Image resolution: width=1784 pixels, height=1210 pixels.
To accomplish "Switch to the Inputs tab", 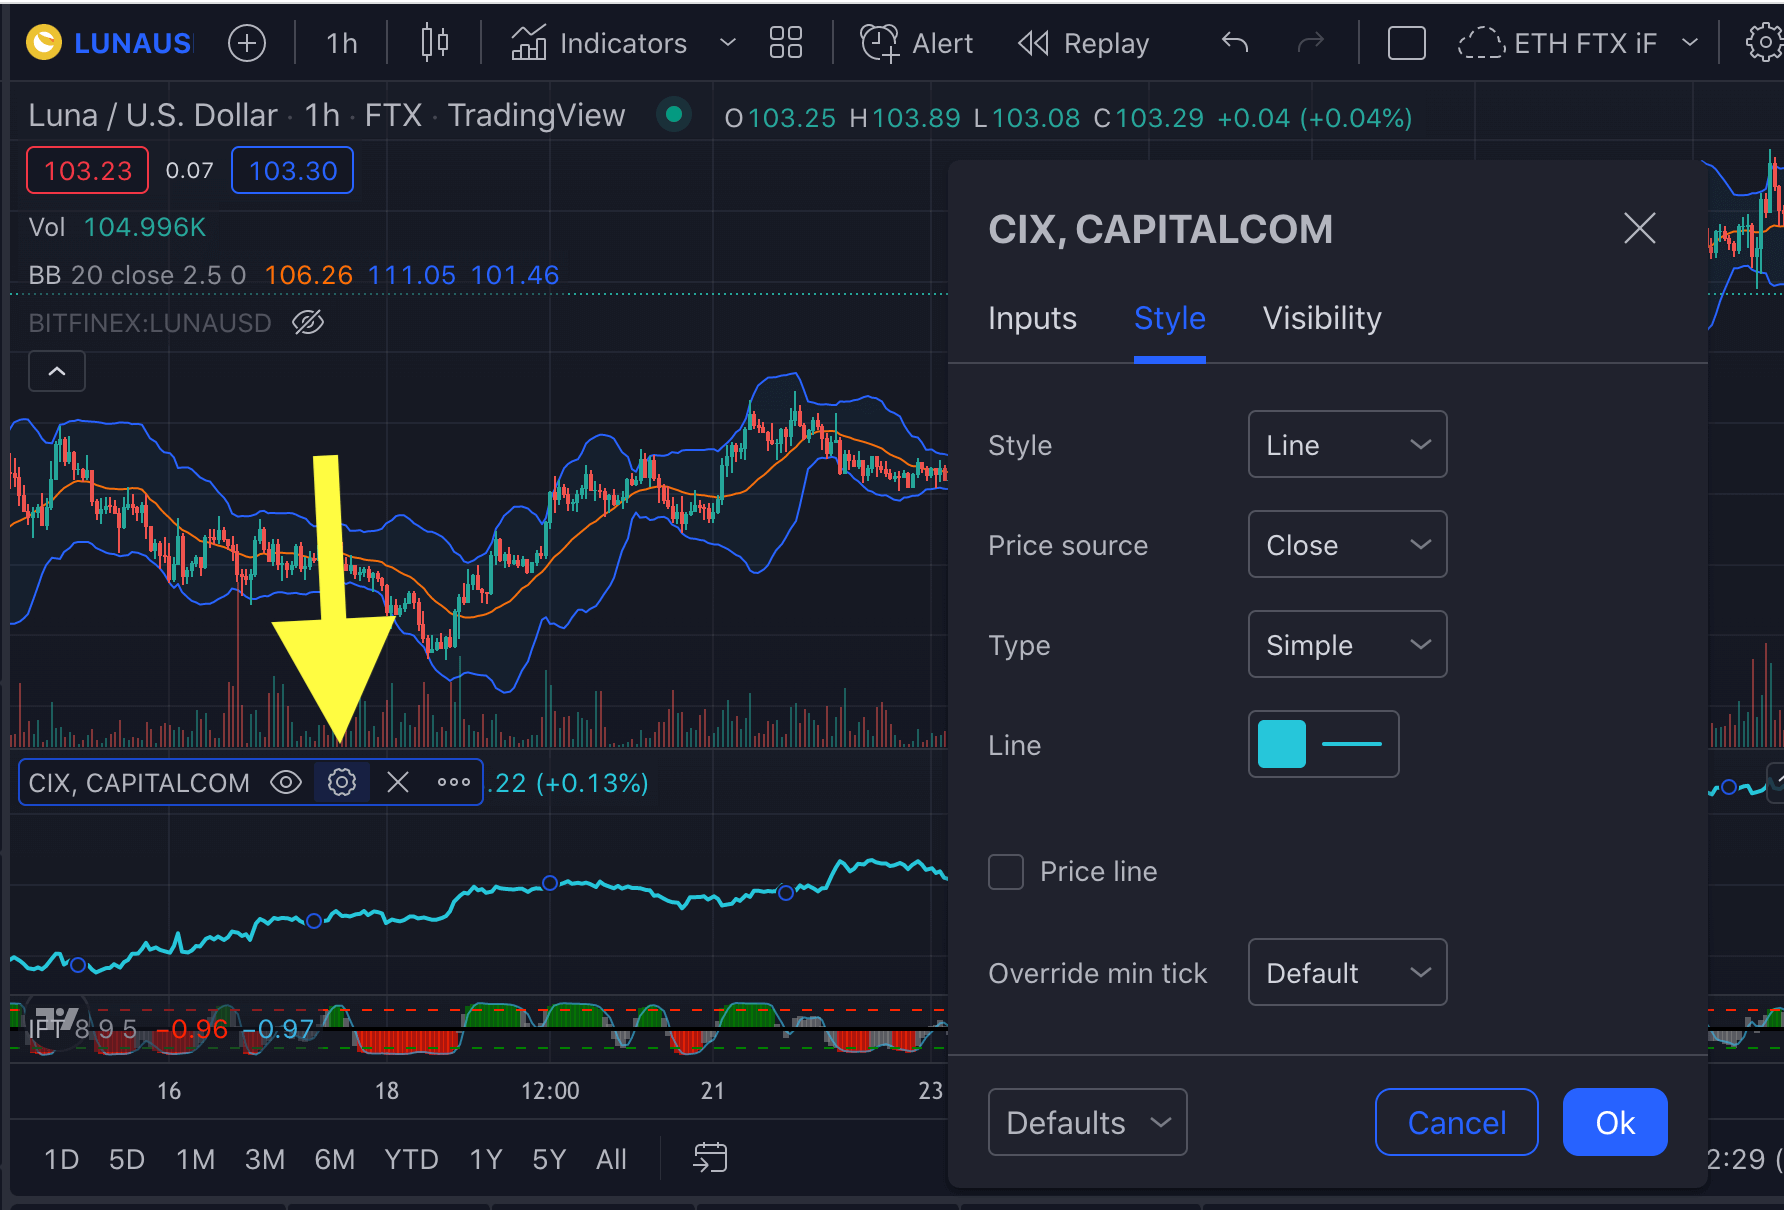I will pyautogui.click(x=1032, y=318).
